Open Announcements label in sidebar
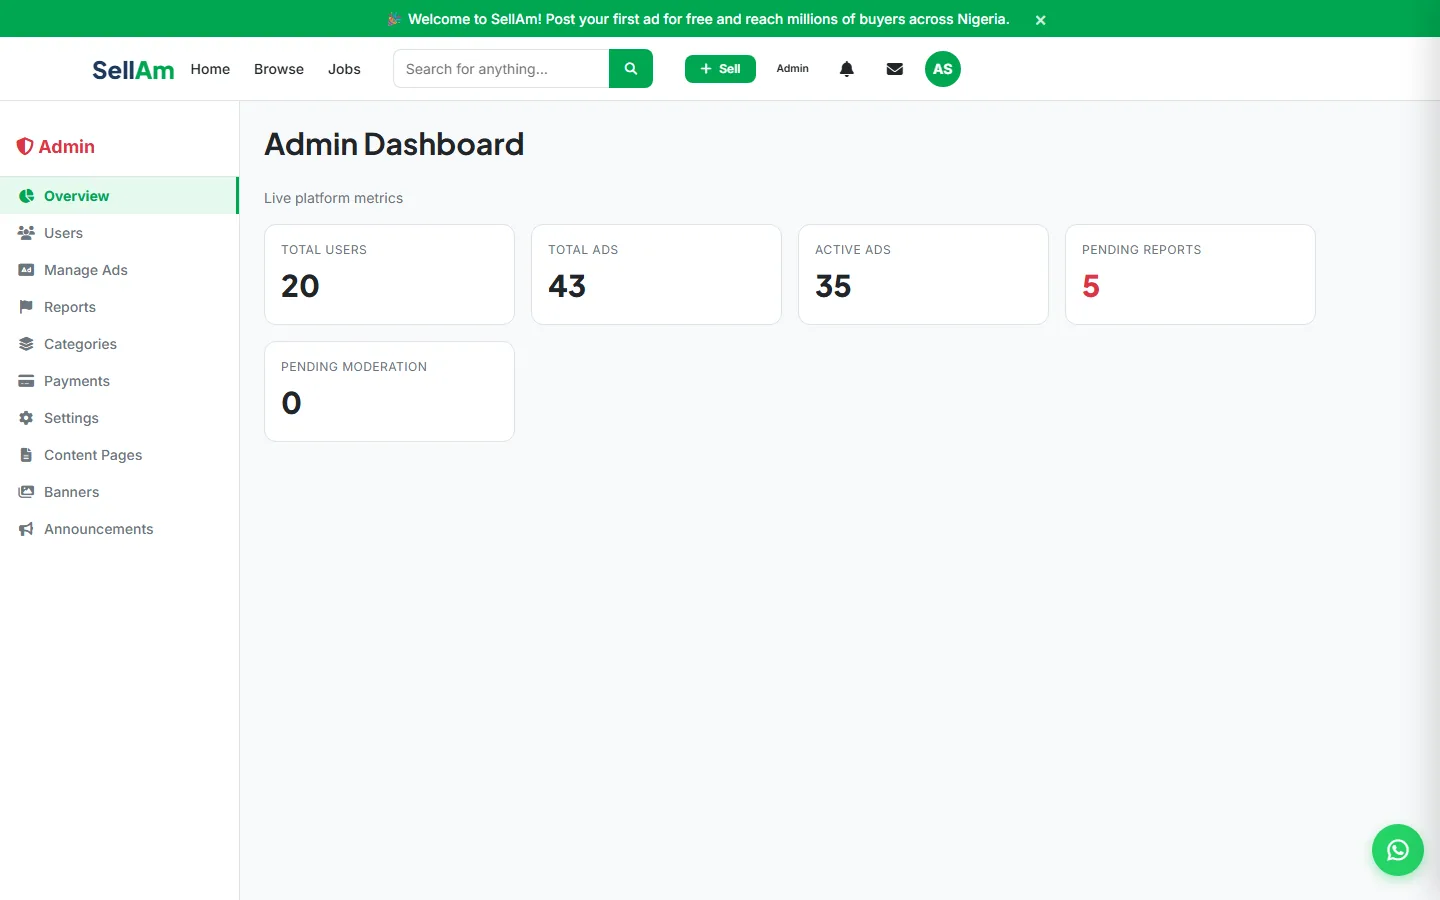1440x900 pixels. [99, 529]
